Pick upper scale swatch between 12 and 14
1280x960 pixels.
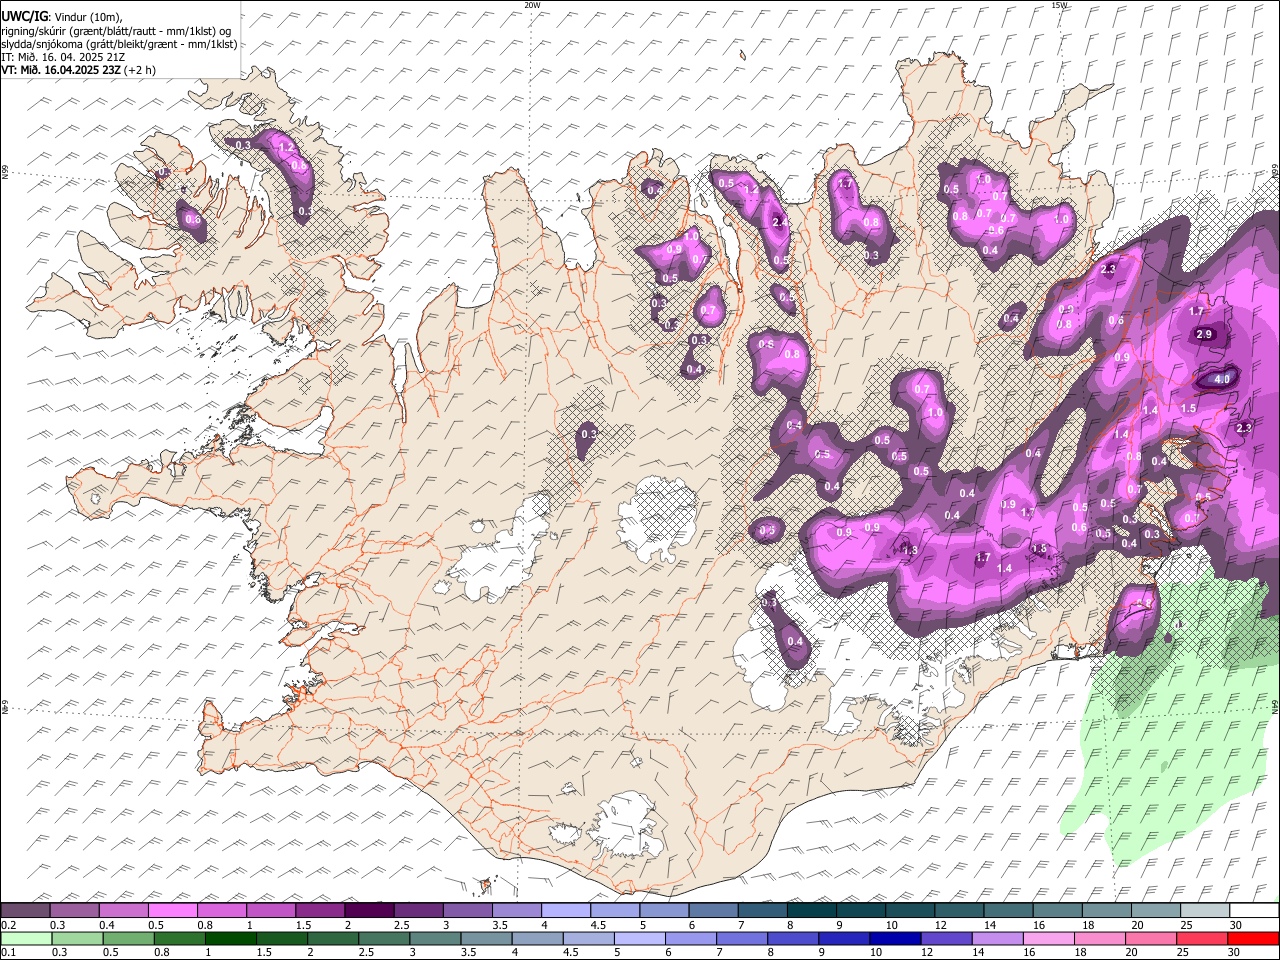pyautogui.click(x=958, y=910)
